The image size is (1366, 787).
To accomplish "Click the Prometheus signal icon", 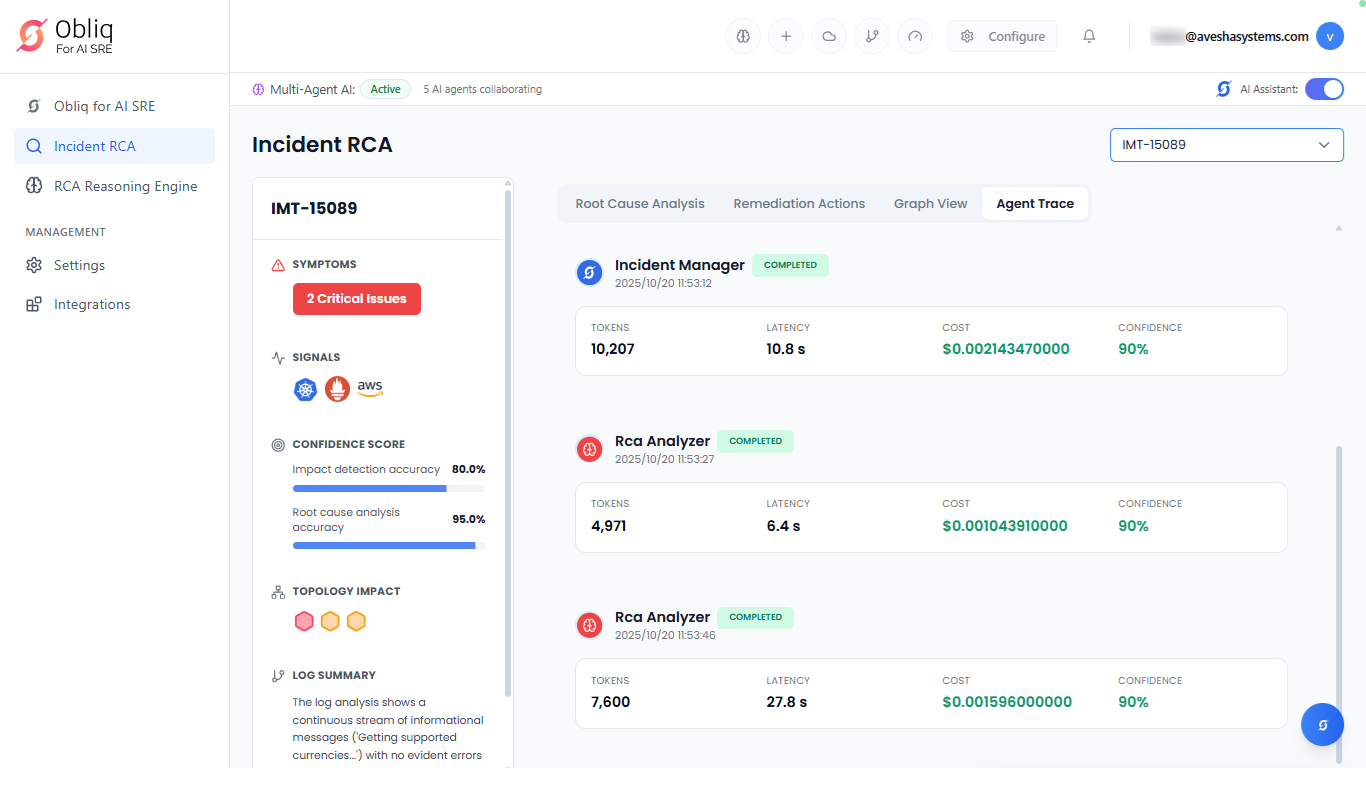I will (337, 390).
